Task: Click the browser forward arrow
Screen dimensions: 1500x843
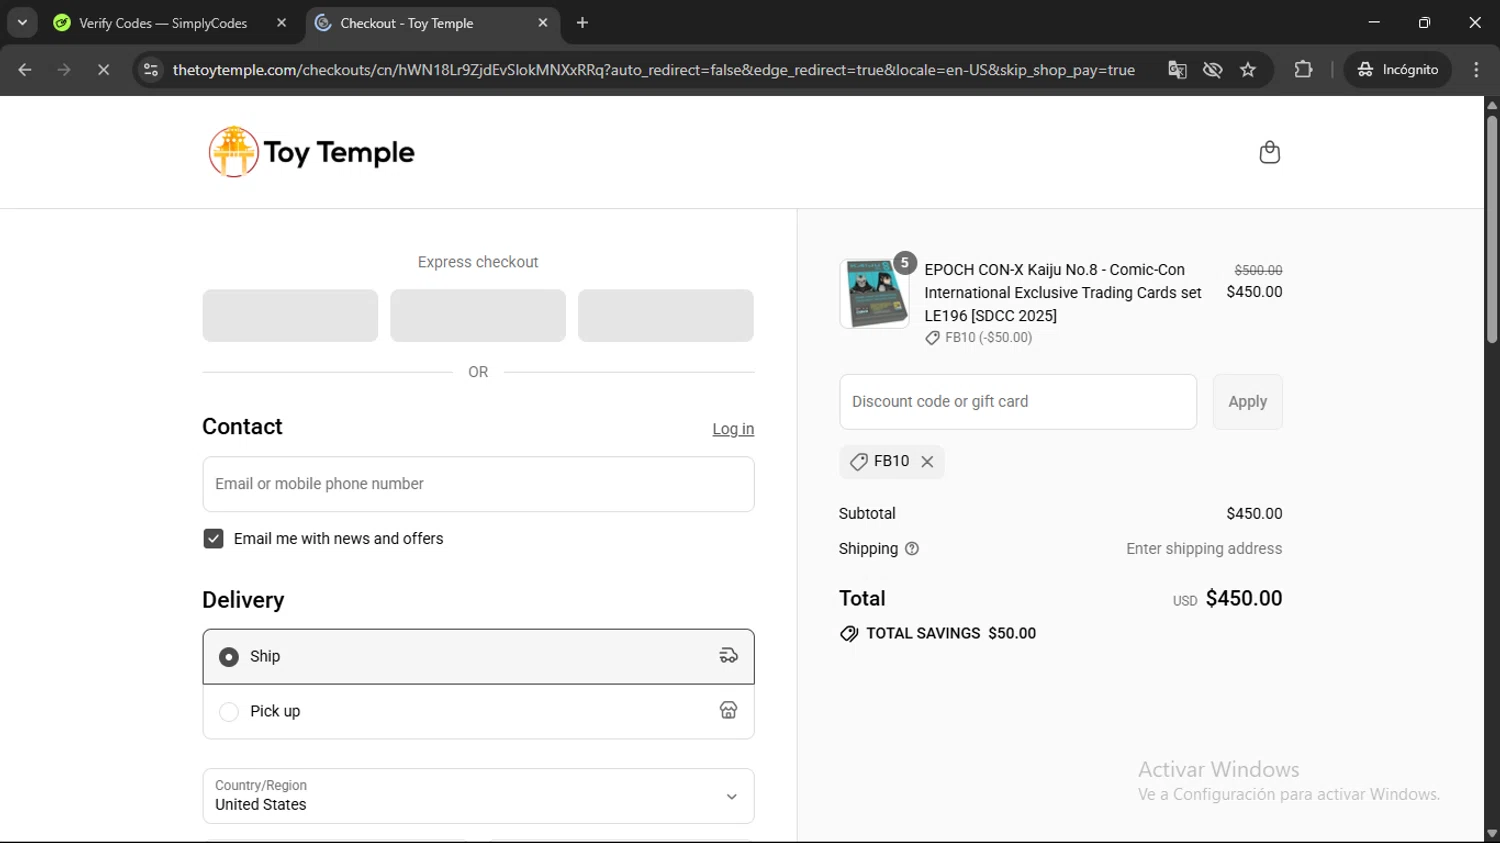Action: tap(64, 70)
